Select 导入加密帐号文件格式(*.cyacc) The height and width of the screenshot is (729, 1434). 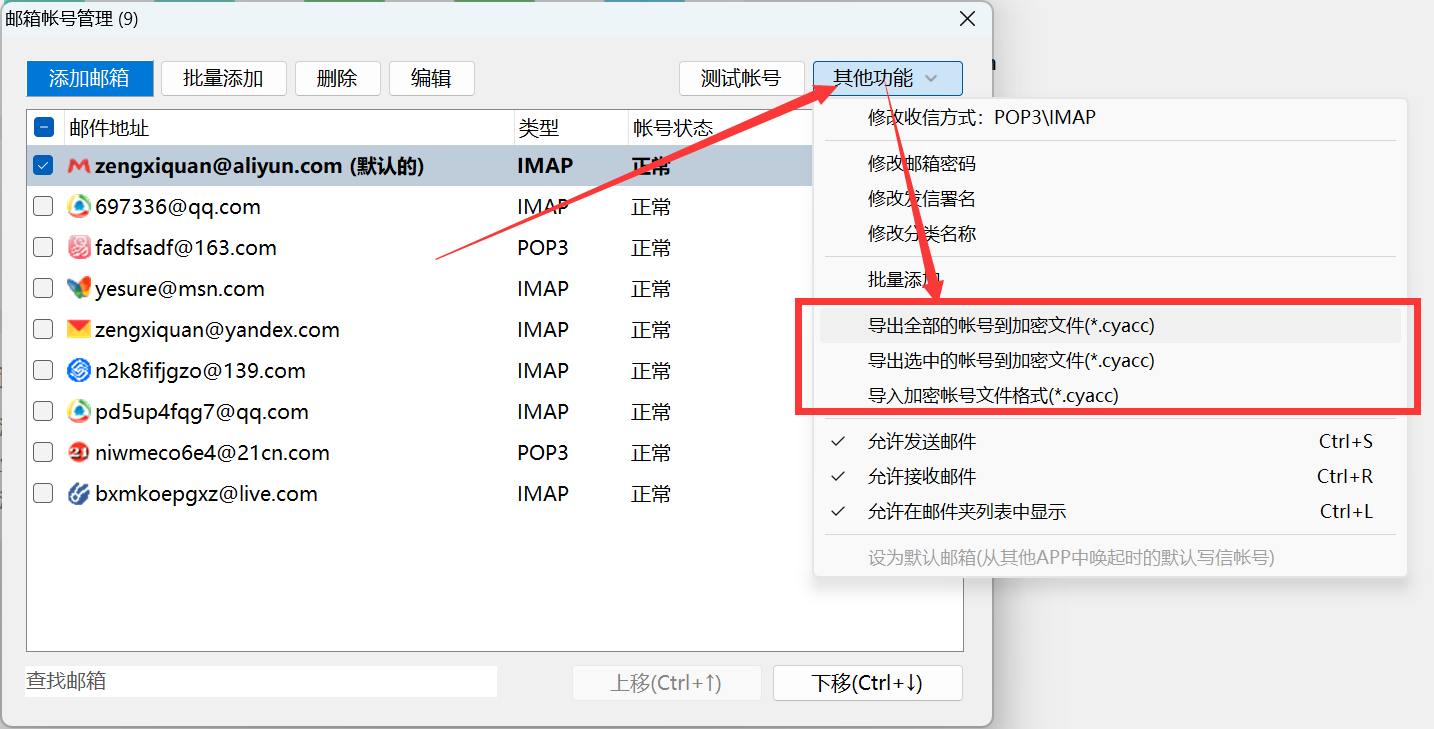tap(1110, 396)
